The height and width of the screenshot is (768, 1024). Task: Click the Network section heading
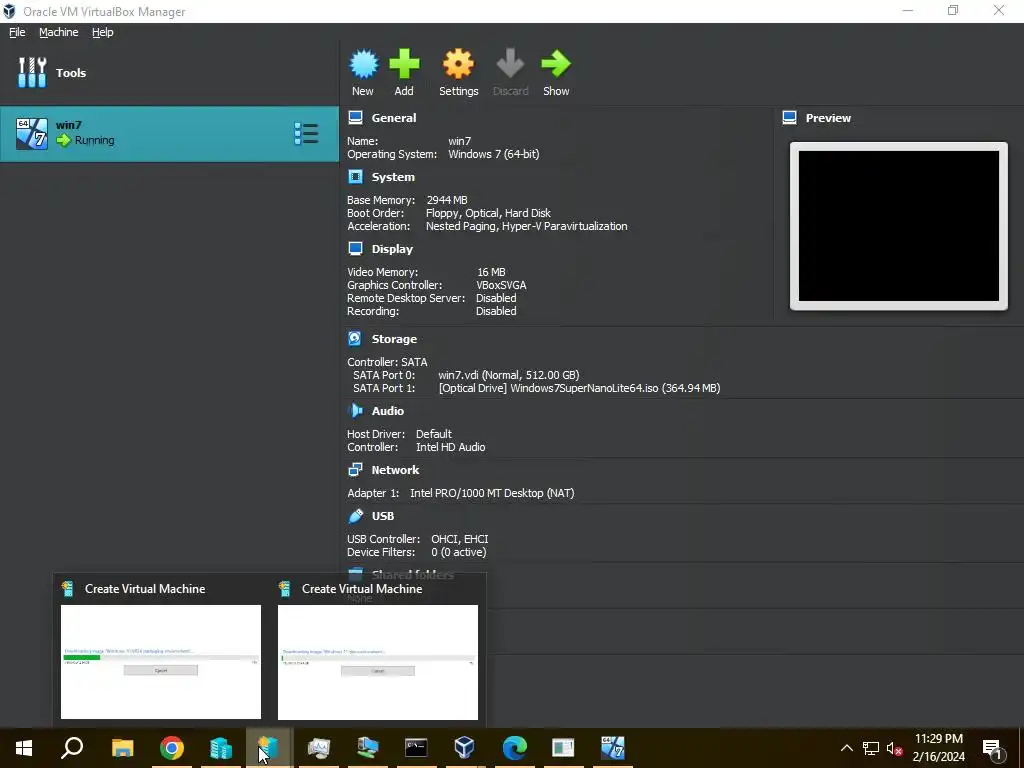395,470
